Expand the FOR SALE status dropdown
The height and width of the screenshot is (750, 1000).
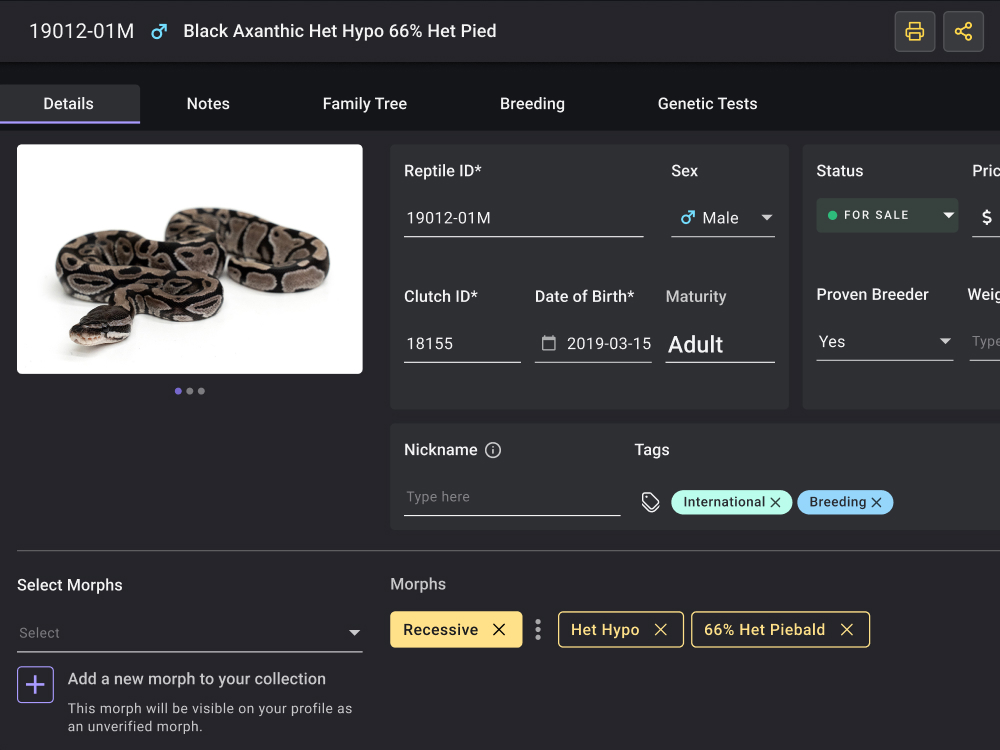(x=947, y=215)
